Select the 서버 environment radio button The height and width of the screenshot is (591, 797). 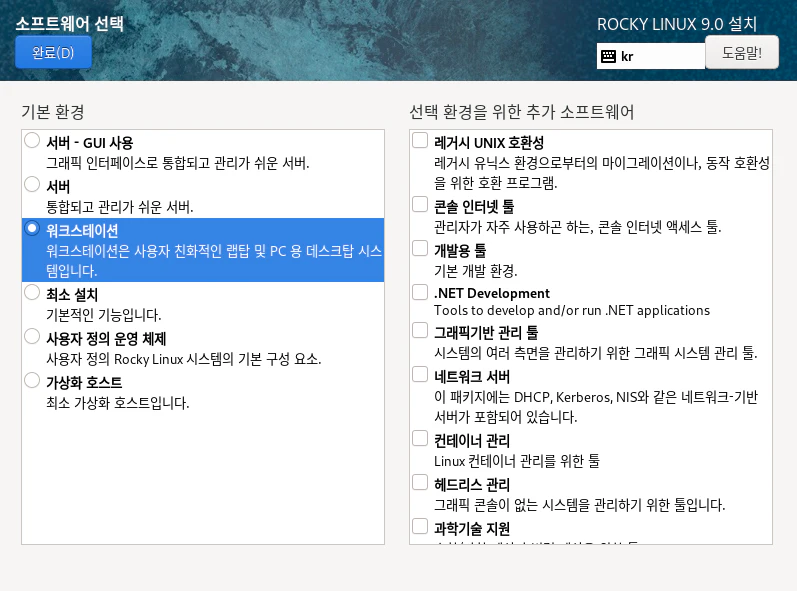32,184
